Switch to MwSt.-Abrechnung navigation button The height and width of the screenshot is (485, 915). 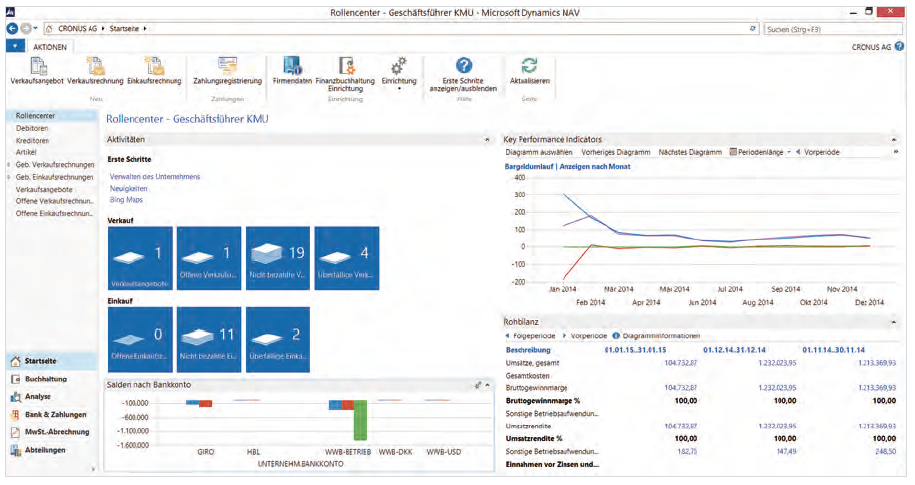52,432
